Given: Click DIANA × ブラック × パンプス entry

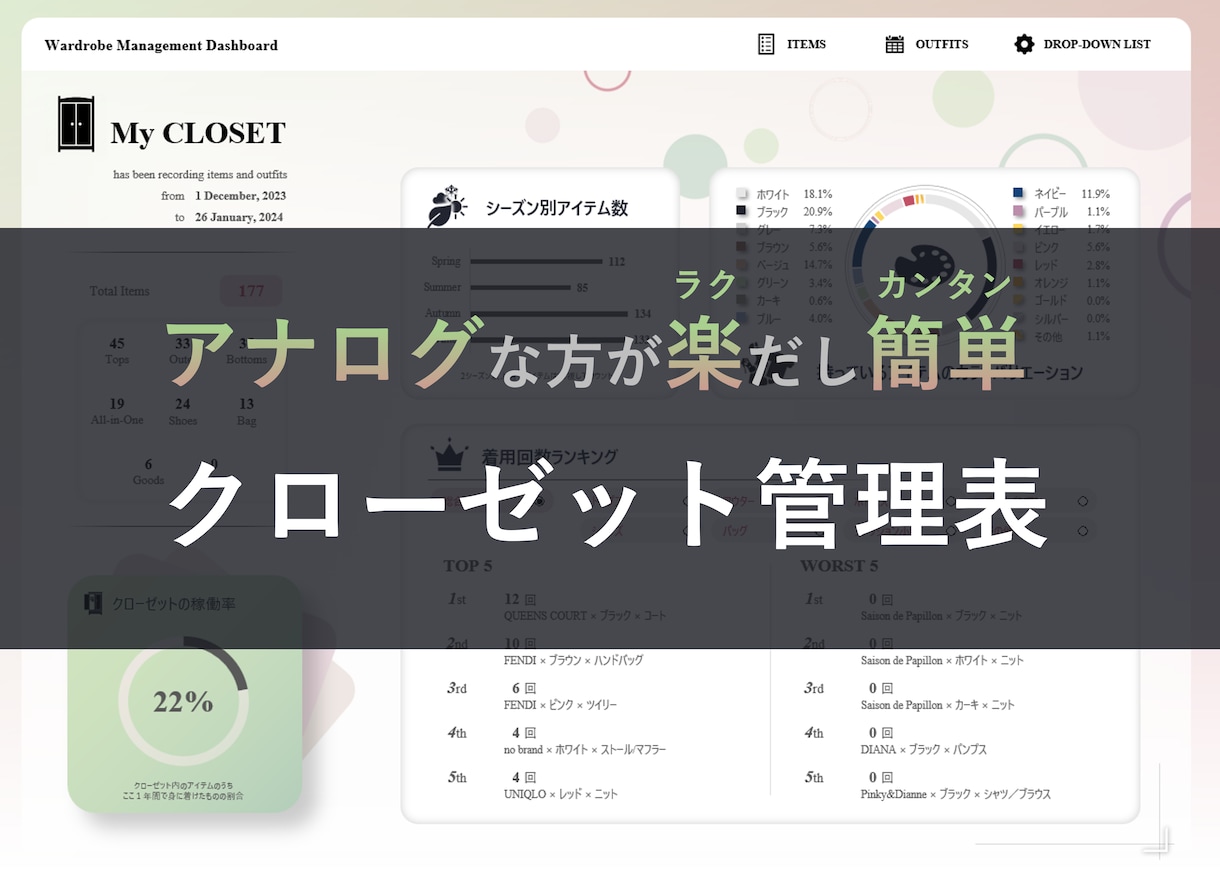Looking at the screenshot, I should [924, 749].
